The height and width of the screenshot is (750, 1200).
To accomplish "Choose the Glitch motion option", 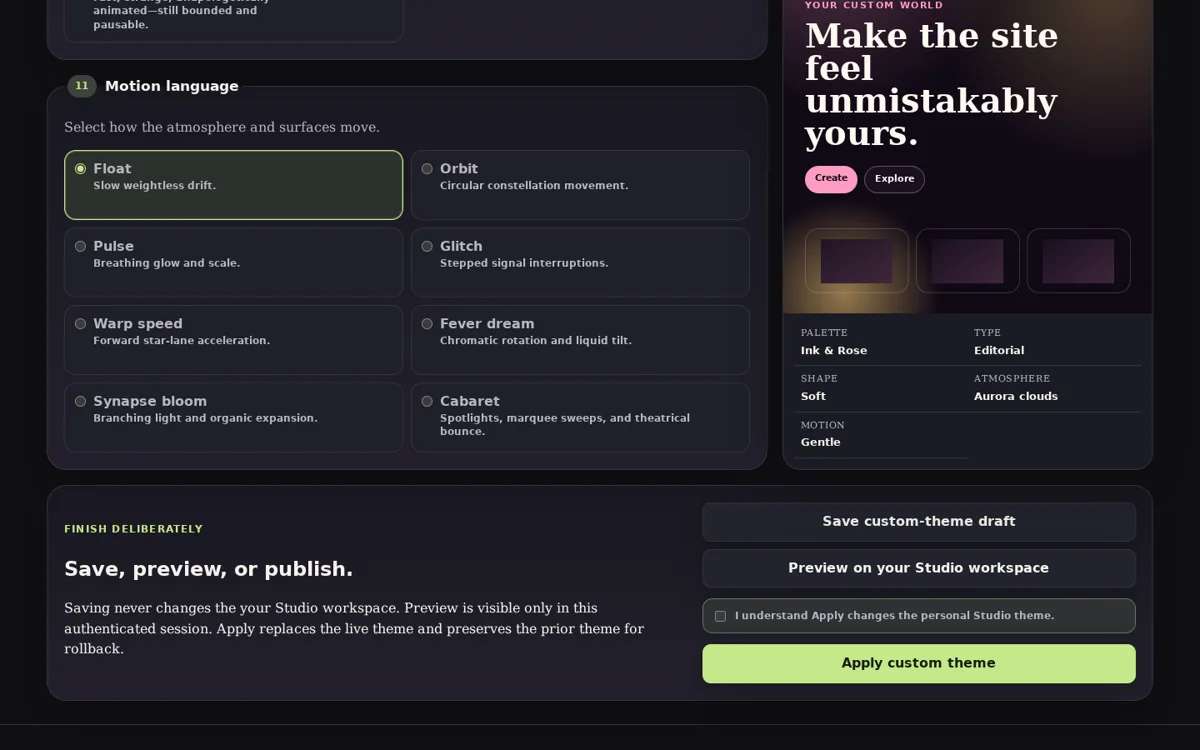I will tap(427, 246).
